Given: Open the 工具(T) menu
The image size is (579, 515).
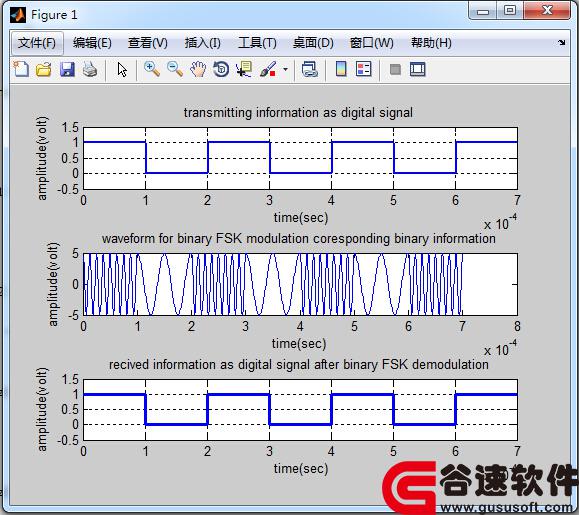Looking at the screenshot, I should coord(257,43).
